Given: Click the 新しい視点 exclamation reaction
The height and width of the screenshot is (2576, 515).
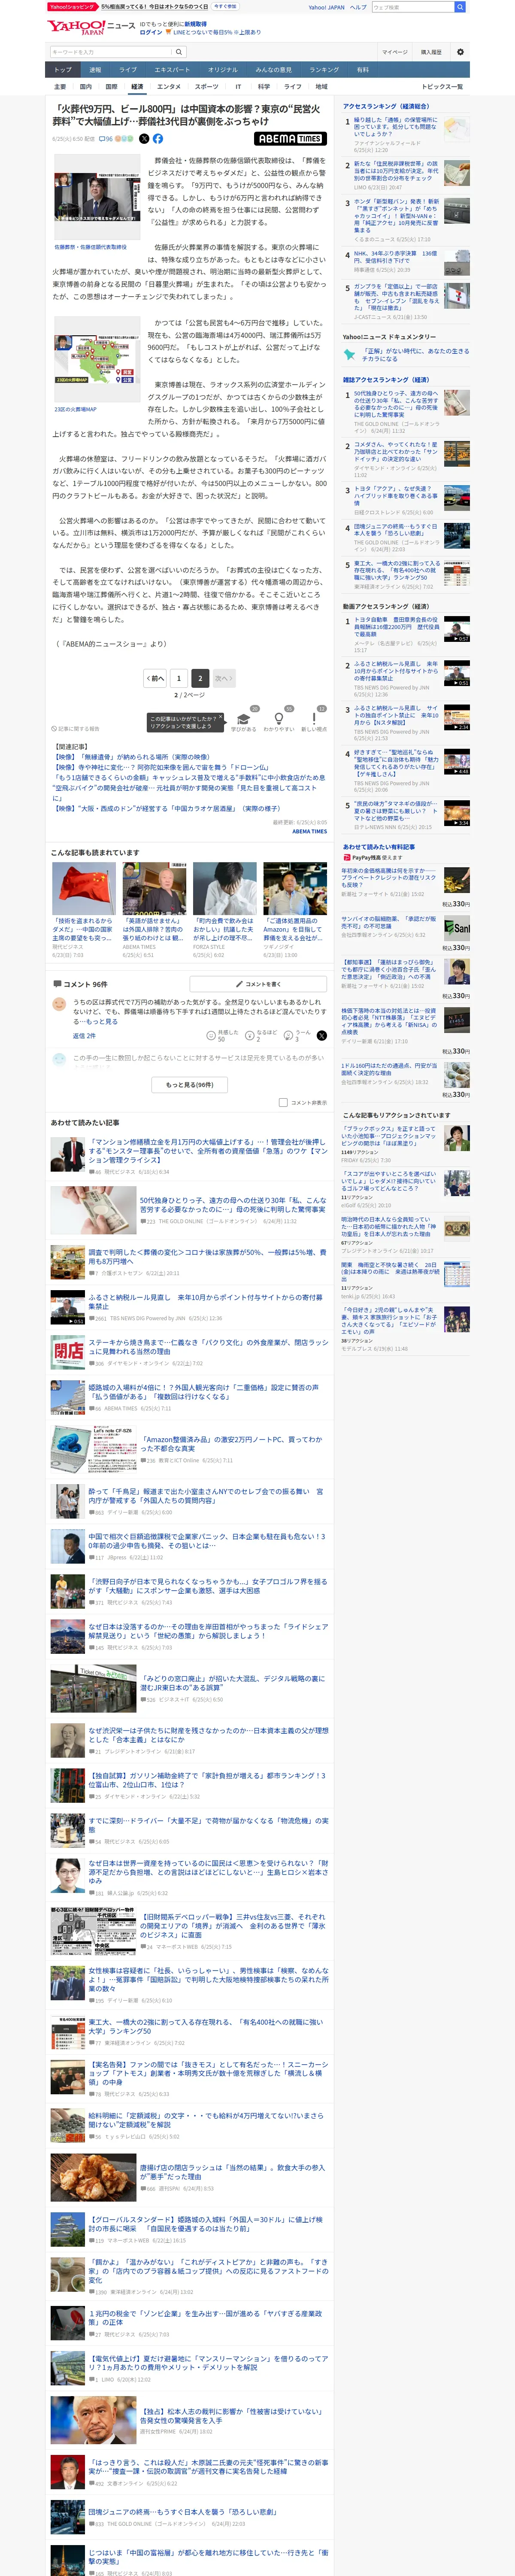Looking at the screenshot, I should pos(314,720).
